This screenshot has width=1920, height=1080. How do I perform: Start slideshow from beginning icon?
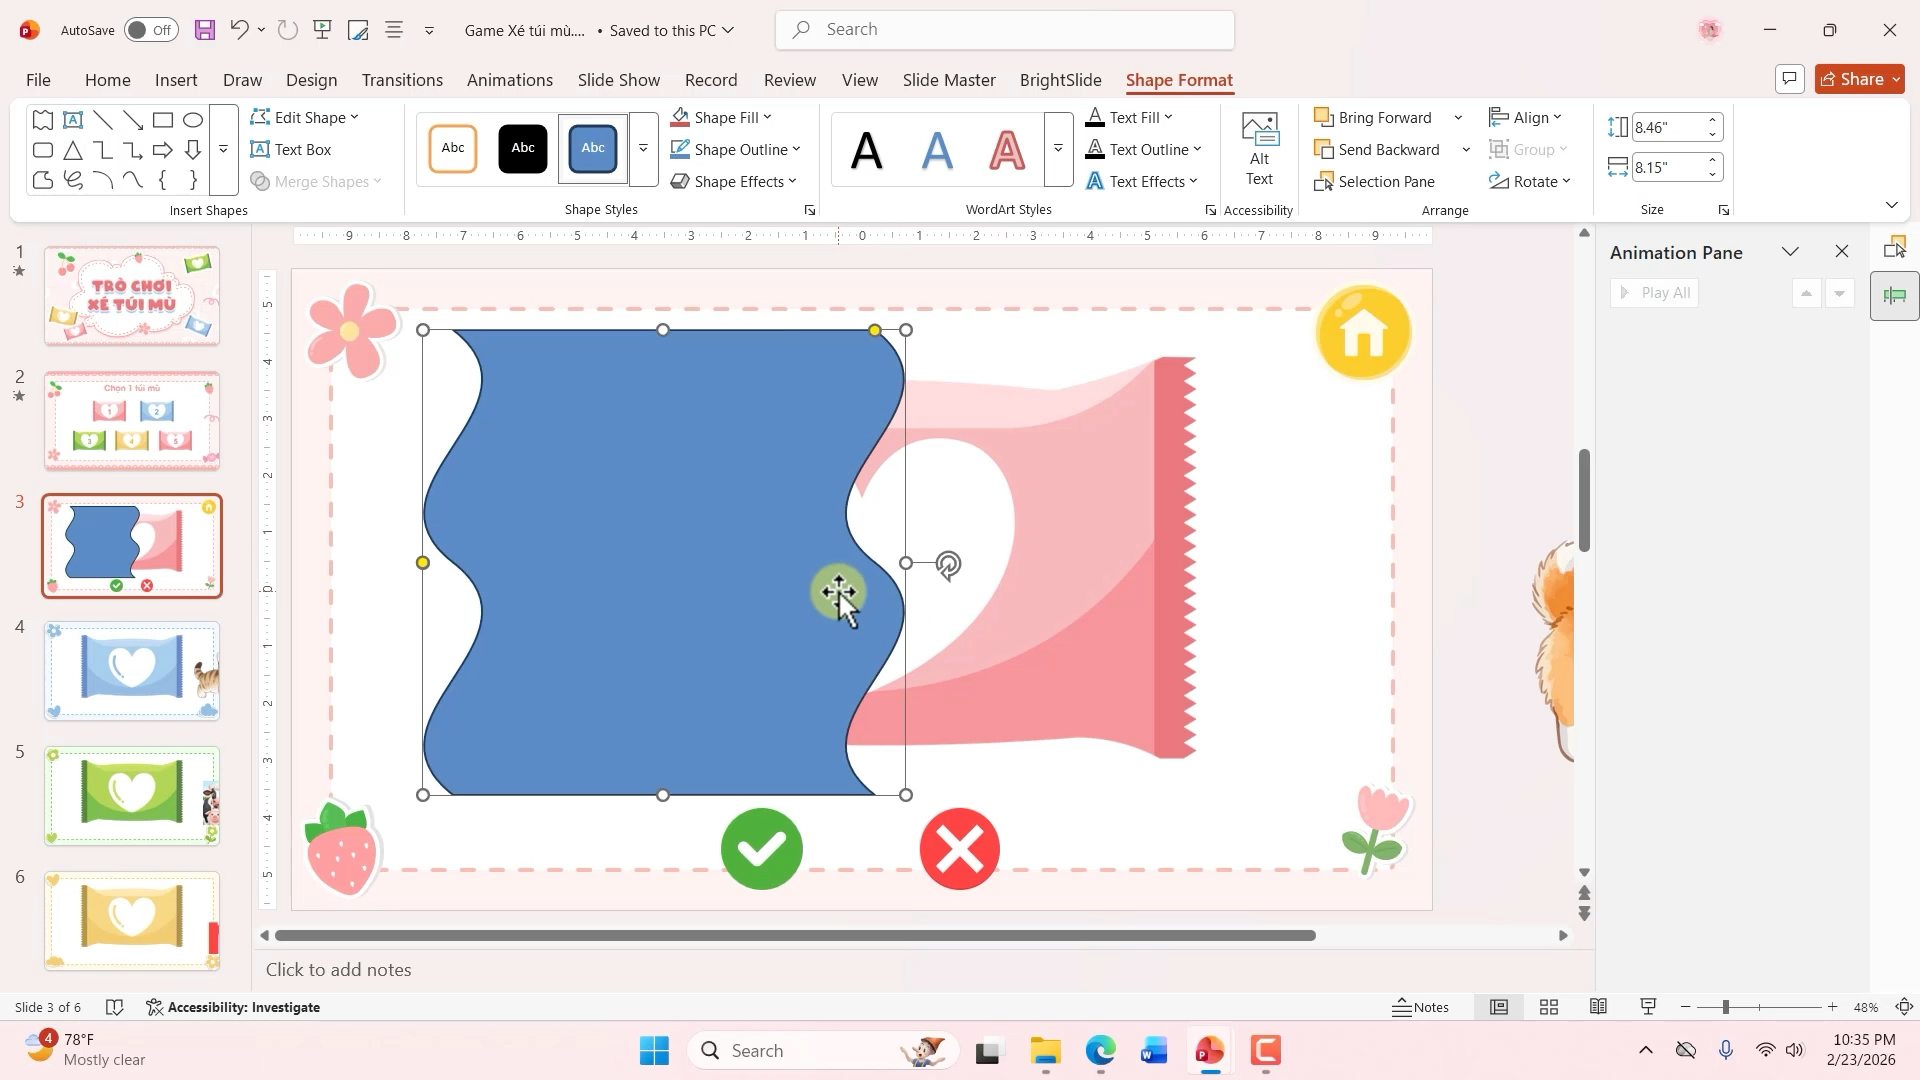coord(322,30)
